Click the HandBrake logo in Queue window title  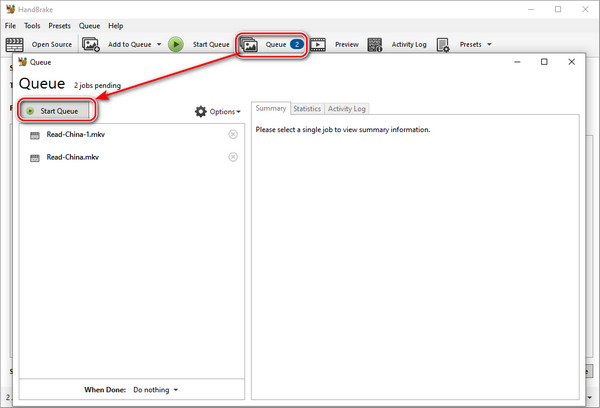(x=23, y=62)
